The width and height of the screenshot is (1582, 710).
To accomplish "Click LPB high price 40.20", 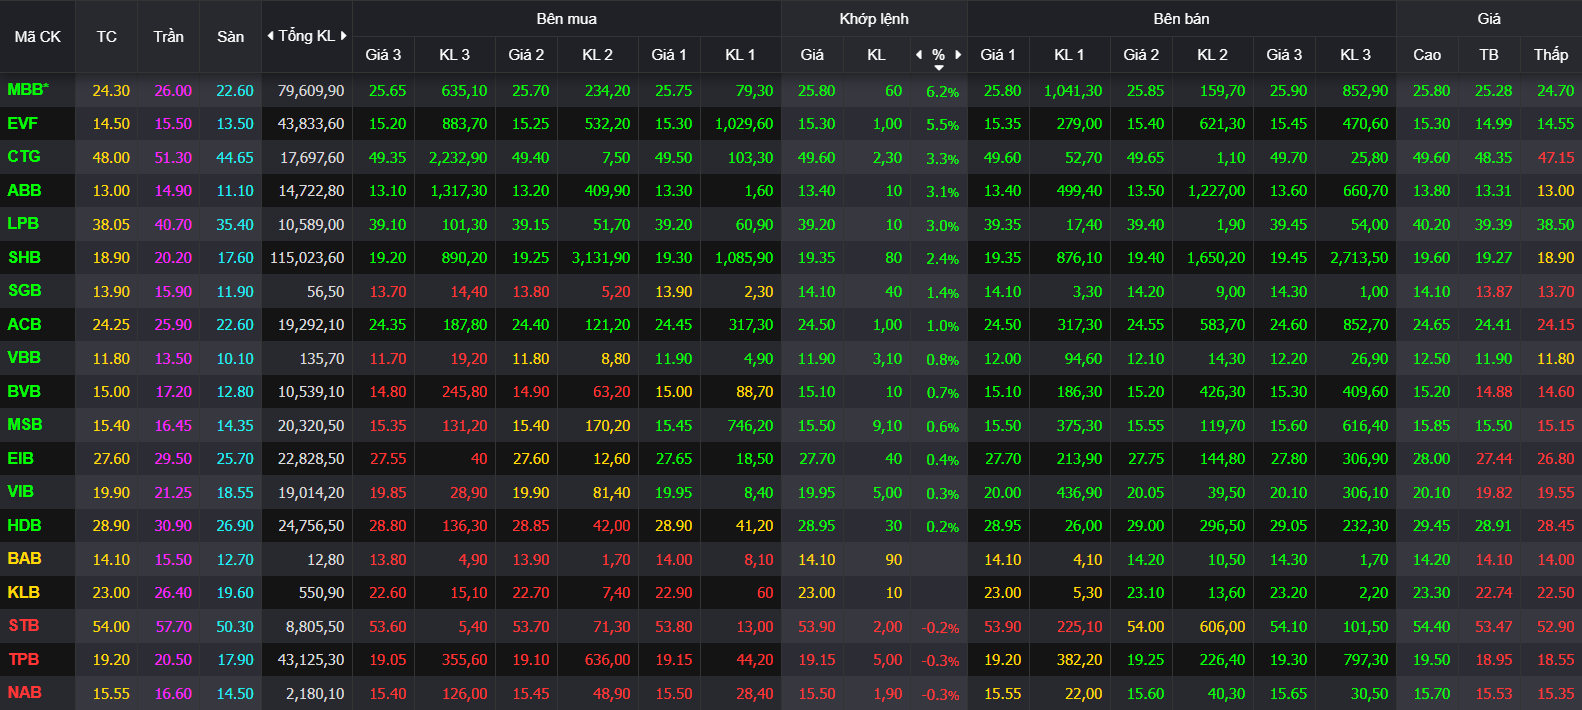I will [x=1431, y=225].
